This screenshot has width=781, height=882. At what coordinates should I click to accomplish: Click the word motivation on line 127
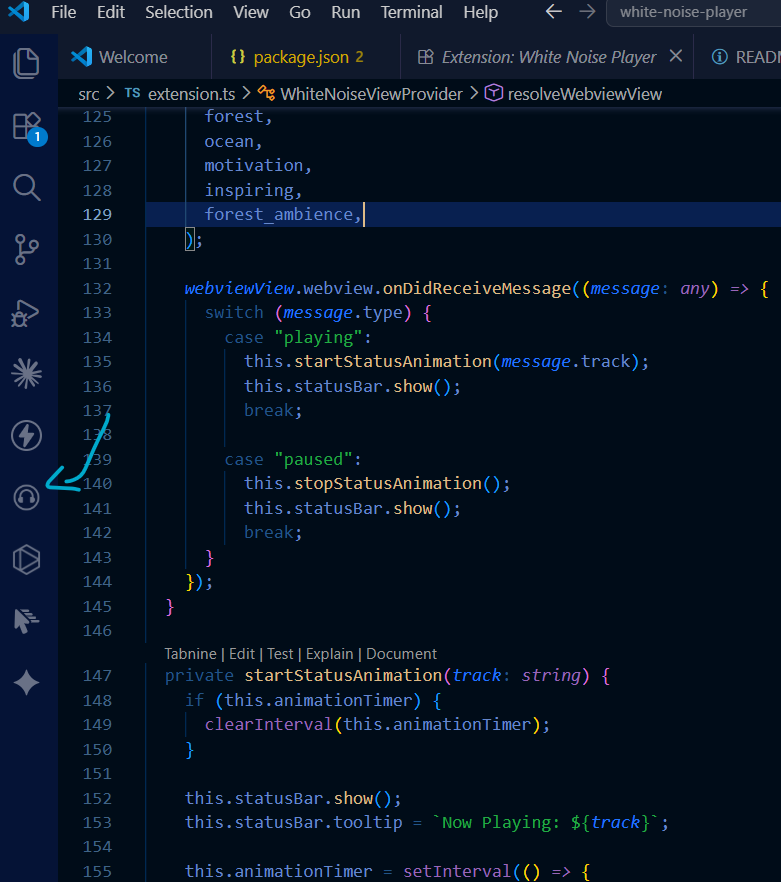[x=254, y=165]
